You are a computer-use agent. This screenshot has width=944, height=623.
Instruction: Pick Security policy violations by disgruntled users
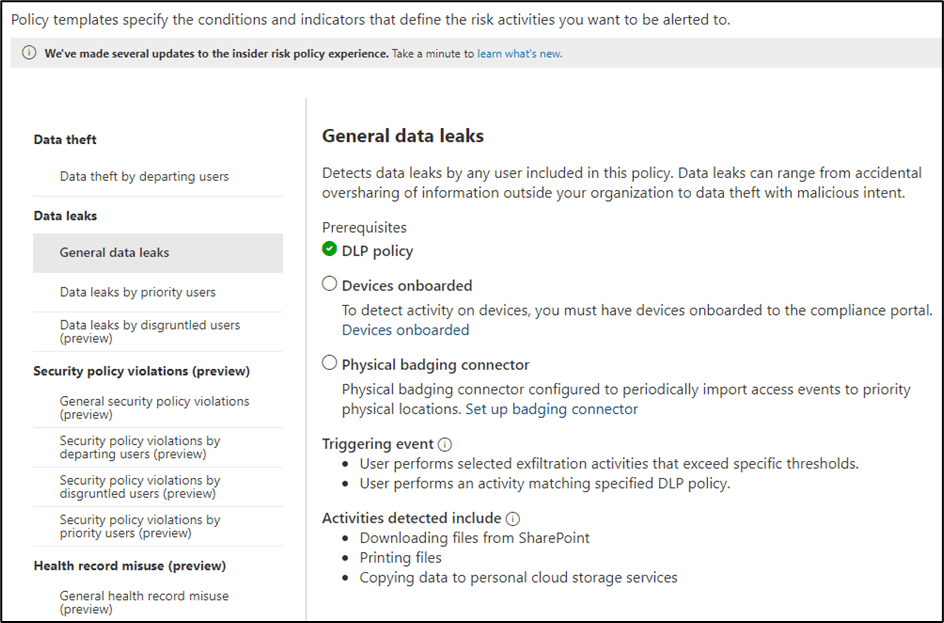139,487
